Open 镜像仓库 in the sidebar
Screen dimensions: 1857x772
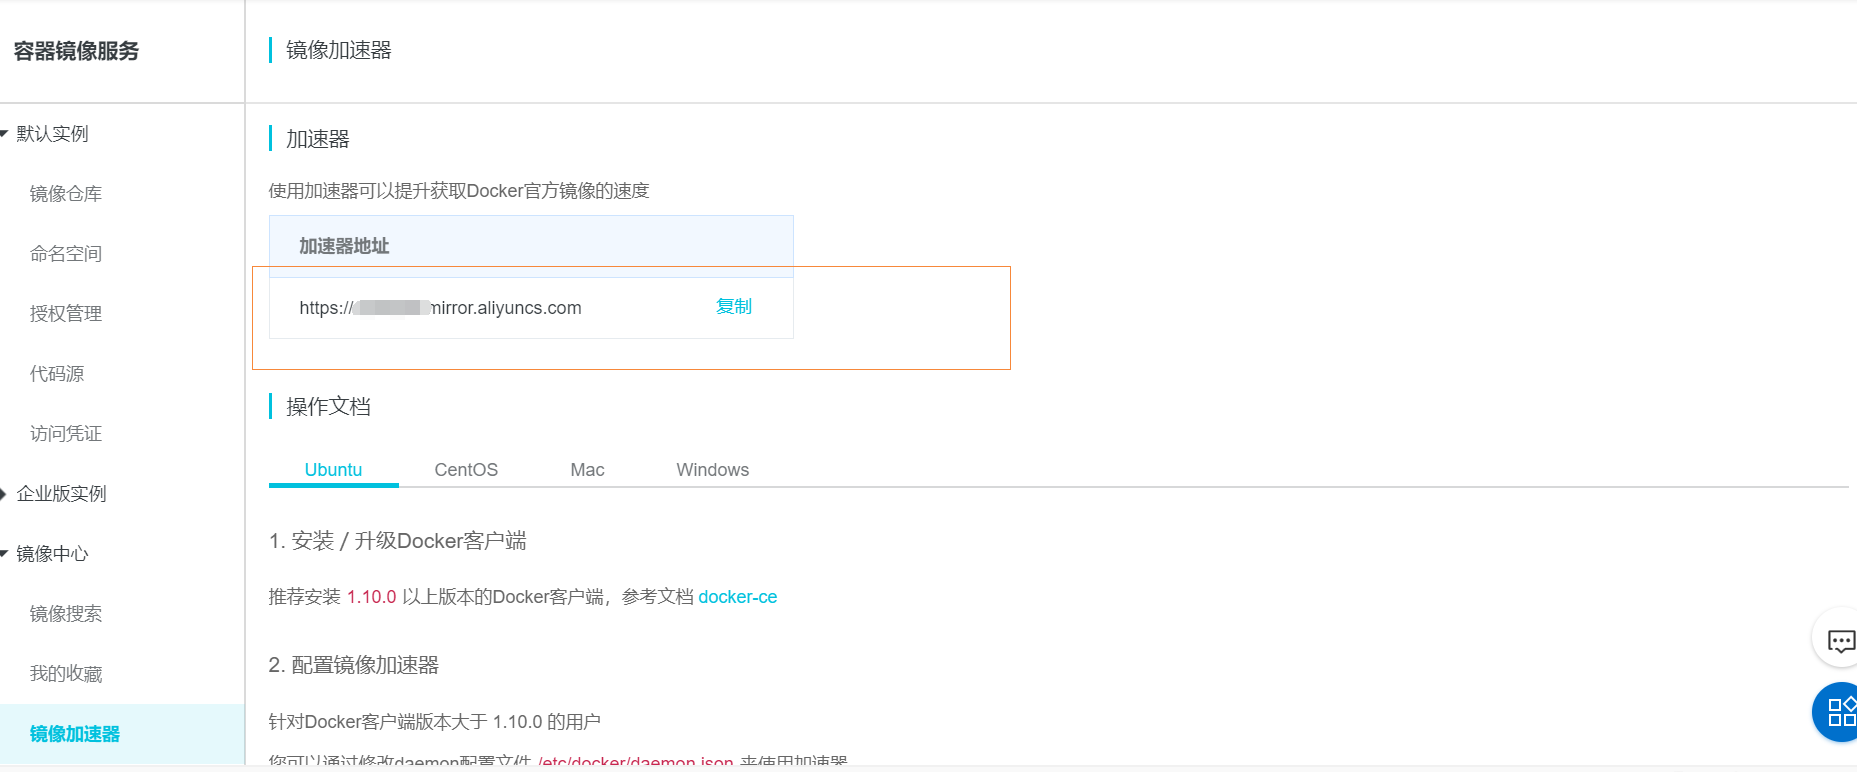click(x=66, y=194)
